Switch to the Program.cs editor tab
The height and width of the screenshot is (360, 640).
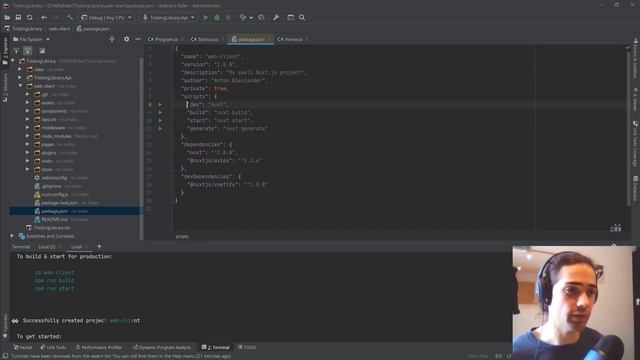(163, 39)
